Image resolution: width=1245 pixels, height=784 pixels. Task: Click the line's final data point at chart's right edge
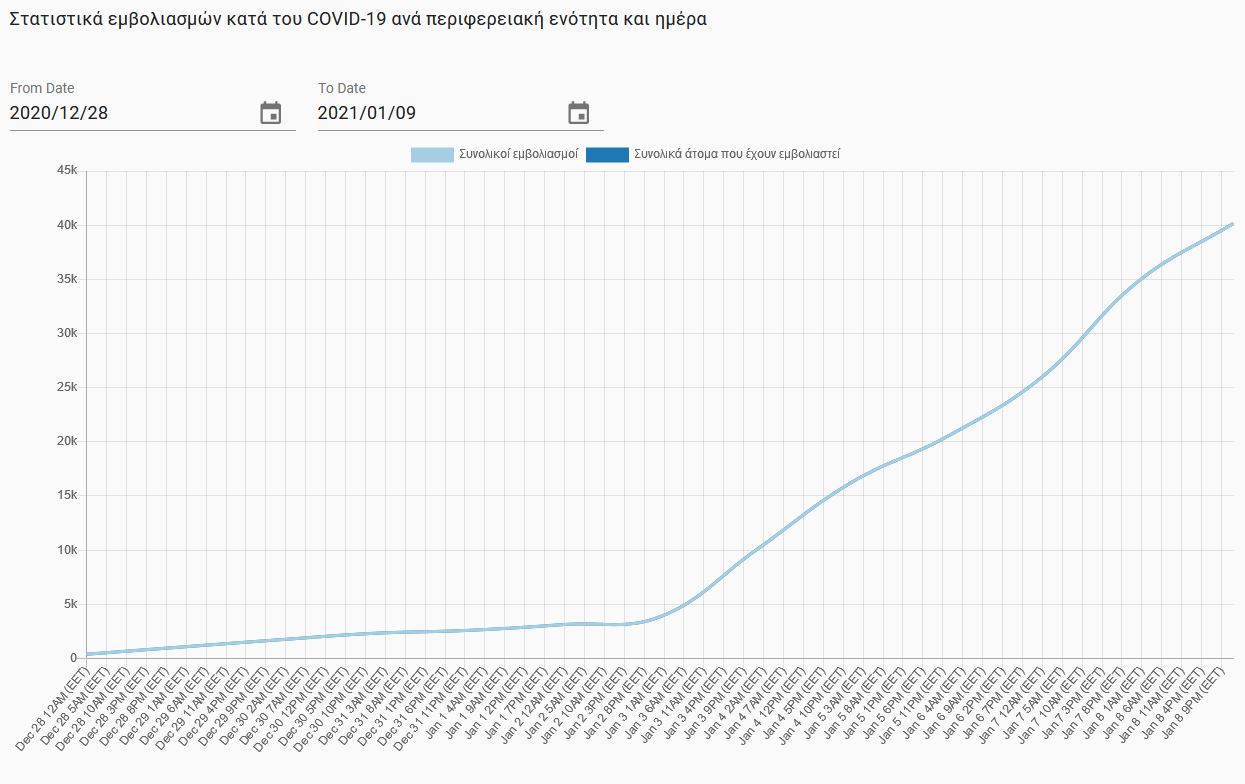click(1231, 224)
